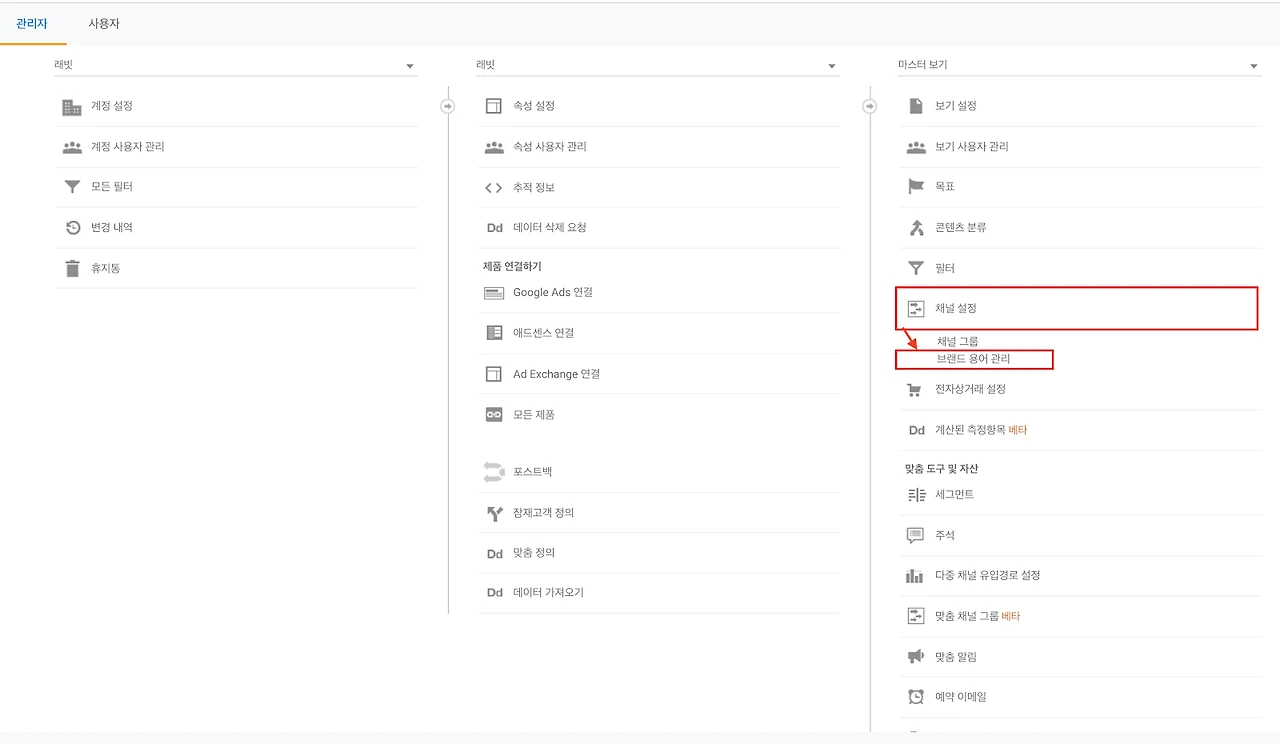The width and height of the screenshot is (1280, 744).
Task: Click the shopping cart icon beside 전자상거래 설정
Action: (x=914, y=390)
